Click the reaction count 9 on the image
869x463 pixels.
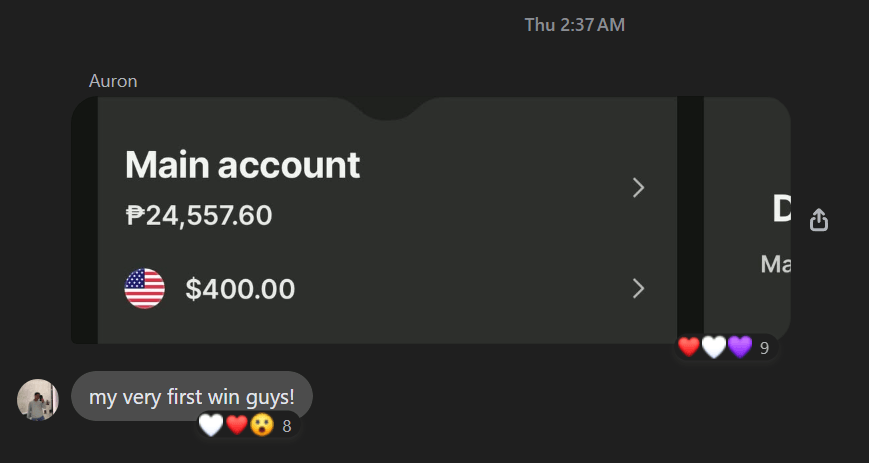[x=764, y=348]
